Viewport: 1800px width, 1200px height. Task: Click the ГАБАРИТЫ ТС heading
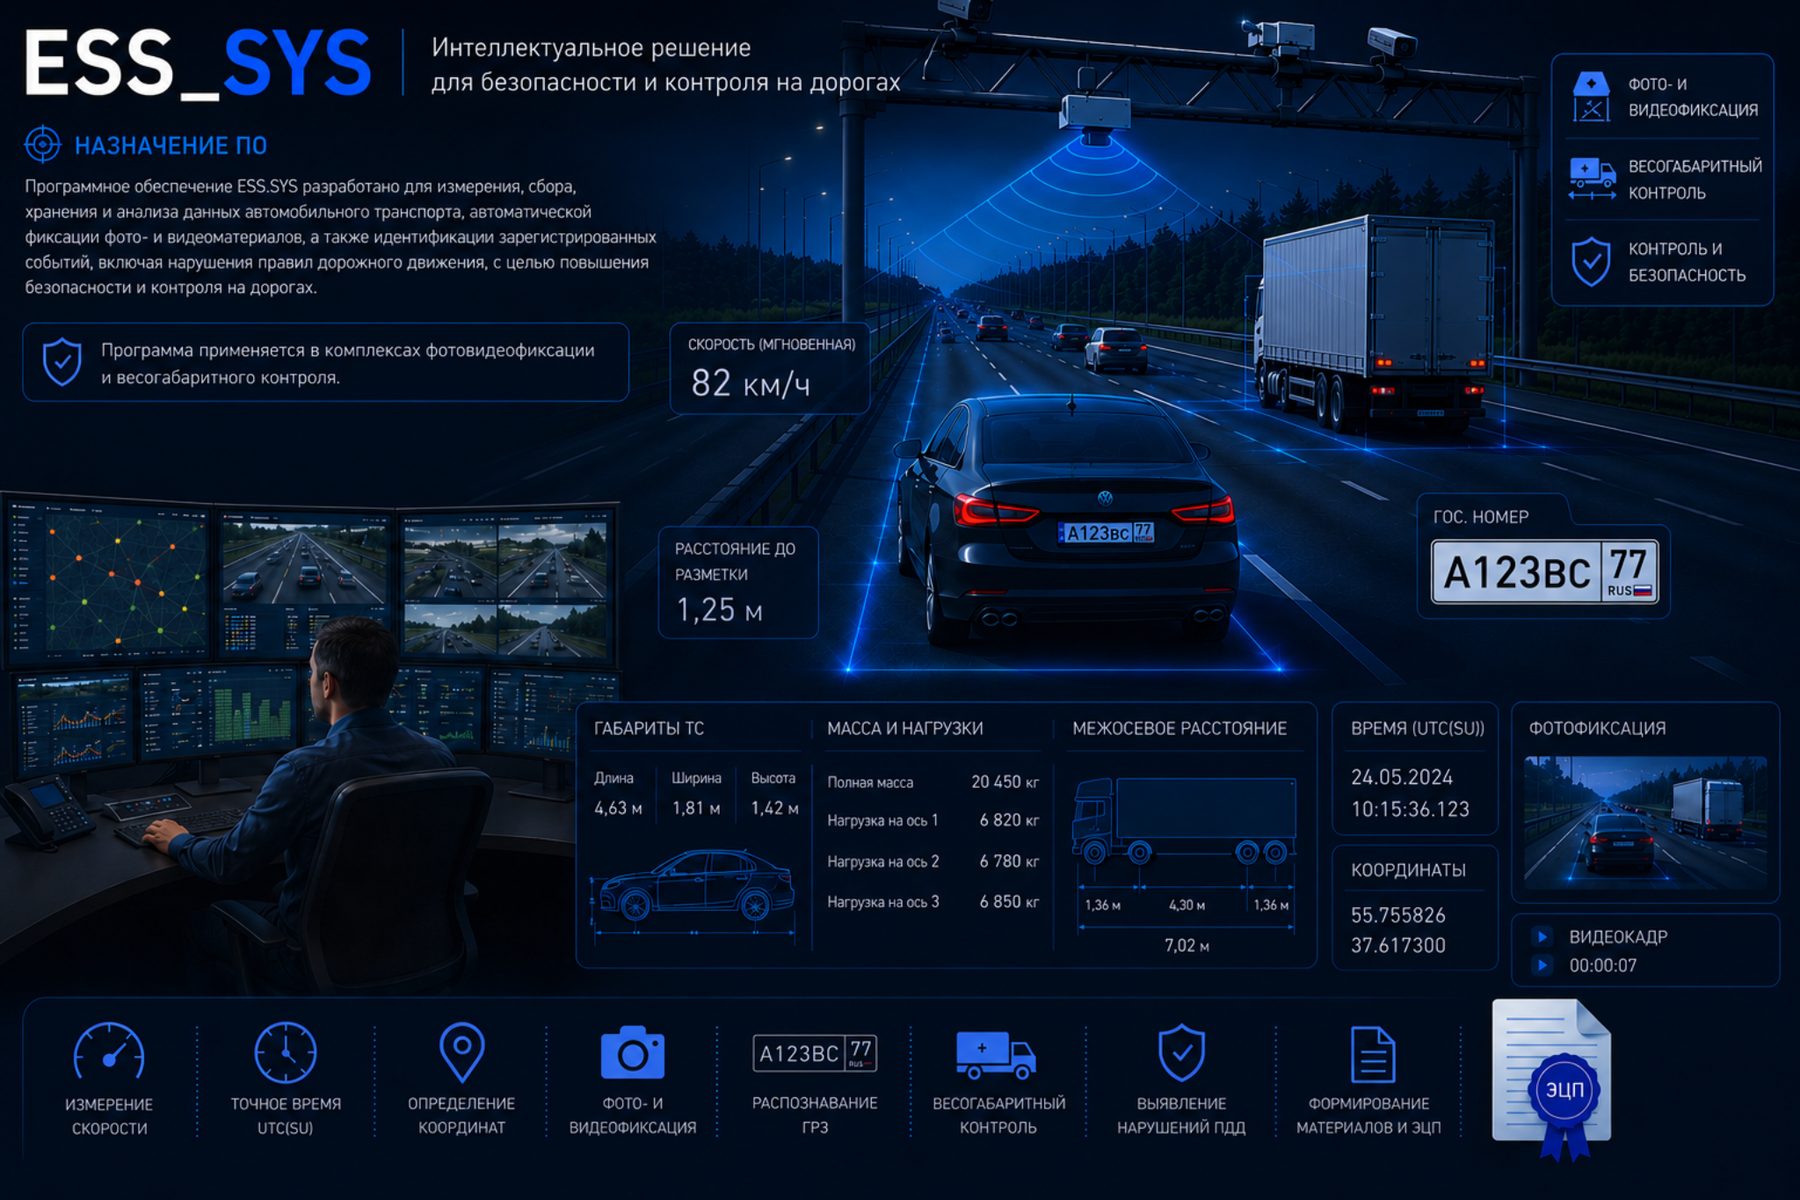tap(649, 729)
